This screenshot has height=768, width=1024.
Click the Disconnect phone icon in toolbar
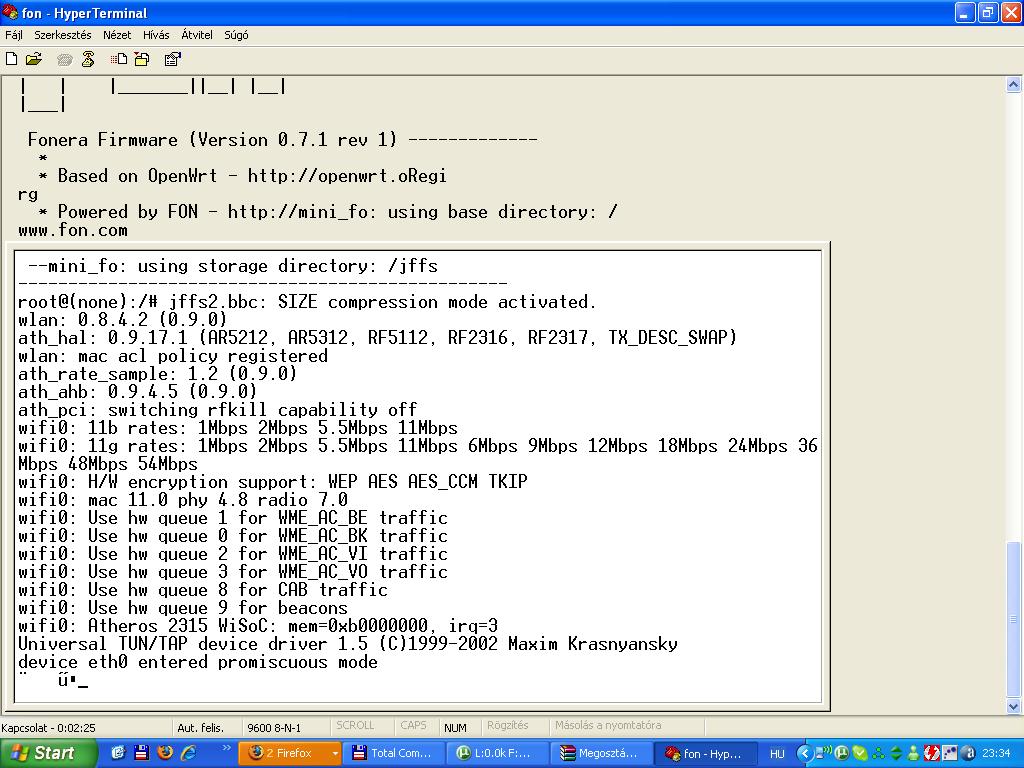pyautogui.click(x=88, y=59)
